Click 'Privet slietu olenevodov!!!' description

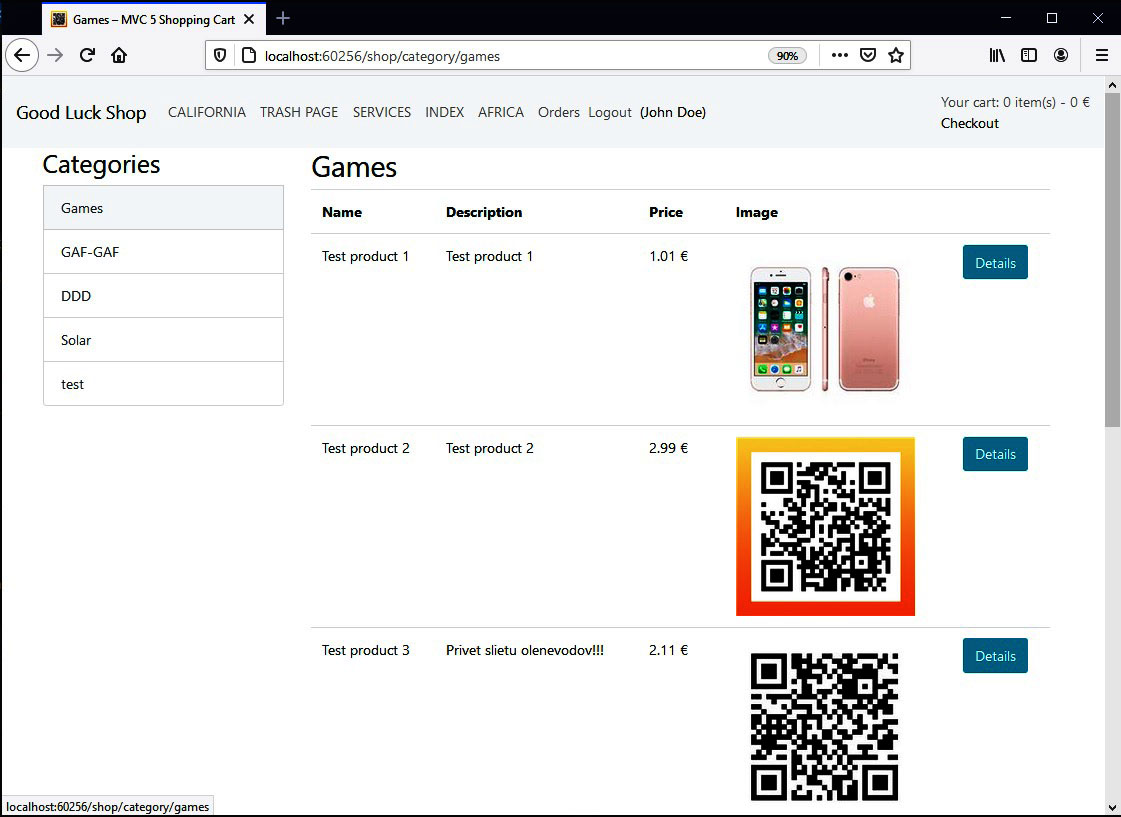[525, 650]
